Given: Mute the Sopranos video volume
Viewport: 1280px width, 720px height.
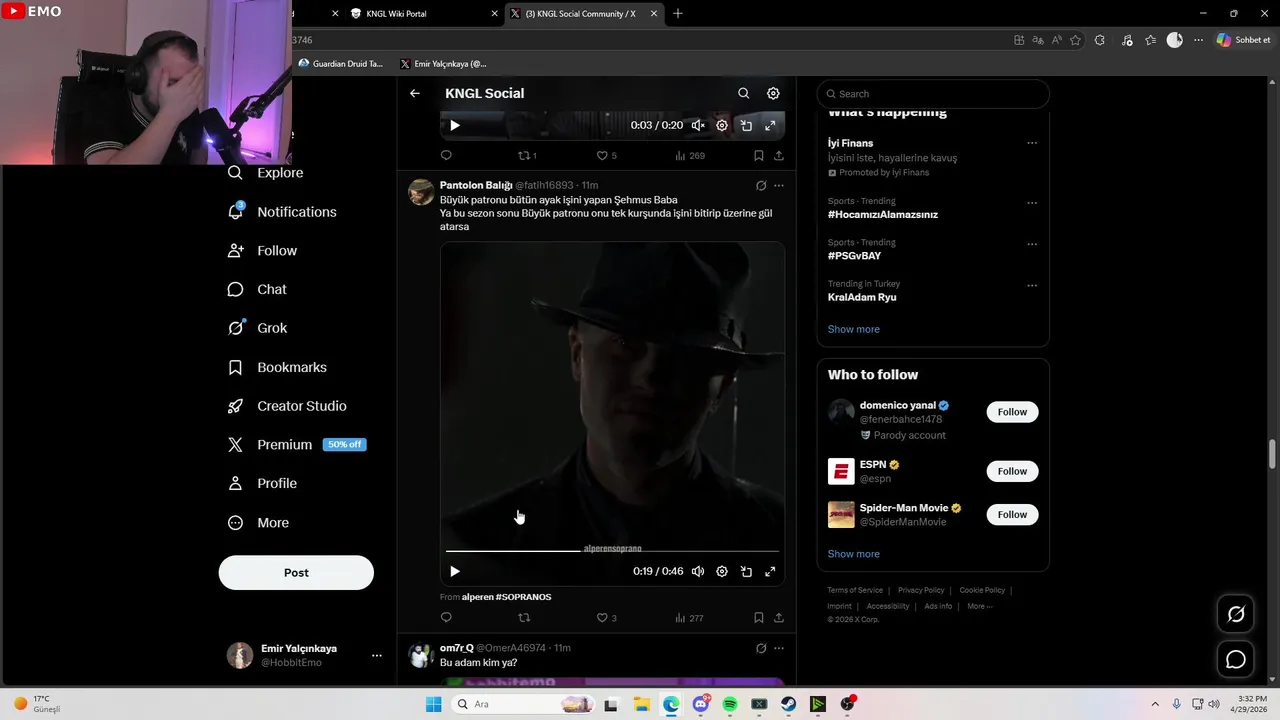Looking at the screenshot, I should 698,571.
